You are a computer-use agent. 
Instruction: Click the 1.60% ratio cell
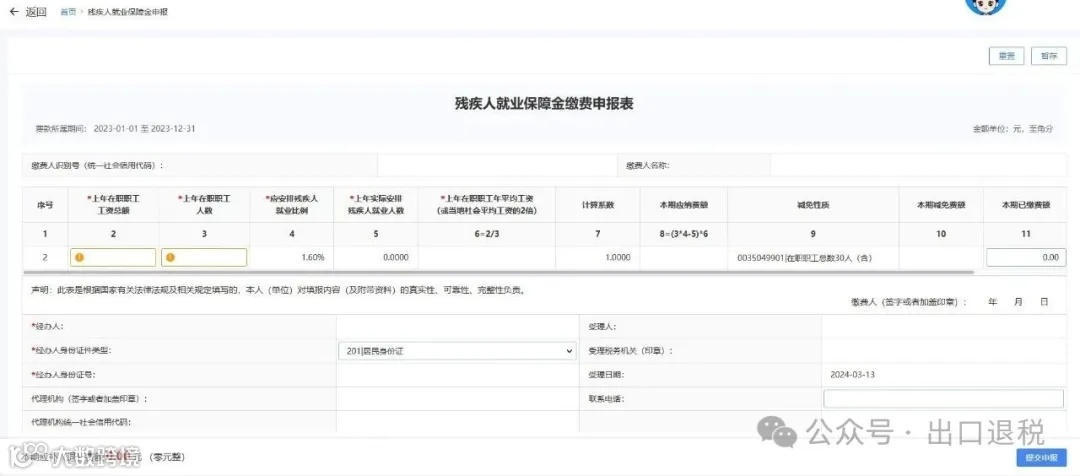[x=291, y=257]
